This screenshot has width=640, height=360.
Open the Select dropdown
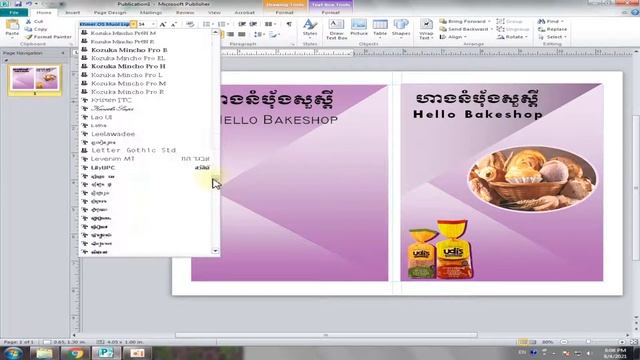553,37
